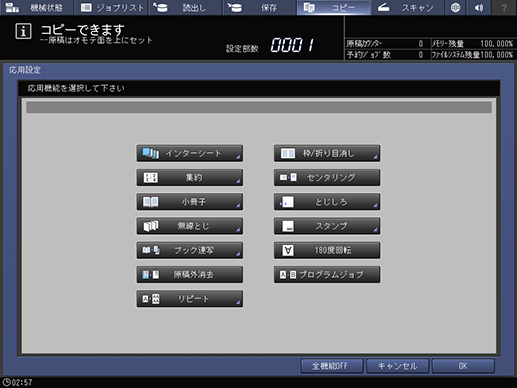Expand ブック連写 via its corner arrow
This screenshot has width=517, height=388.
pos(238,254)
